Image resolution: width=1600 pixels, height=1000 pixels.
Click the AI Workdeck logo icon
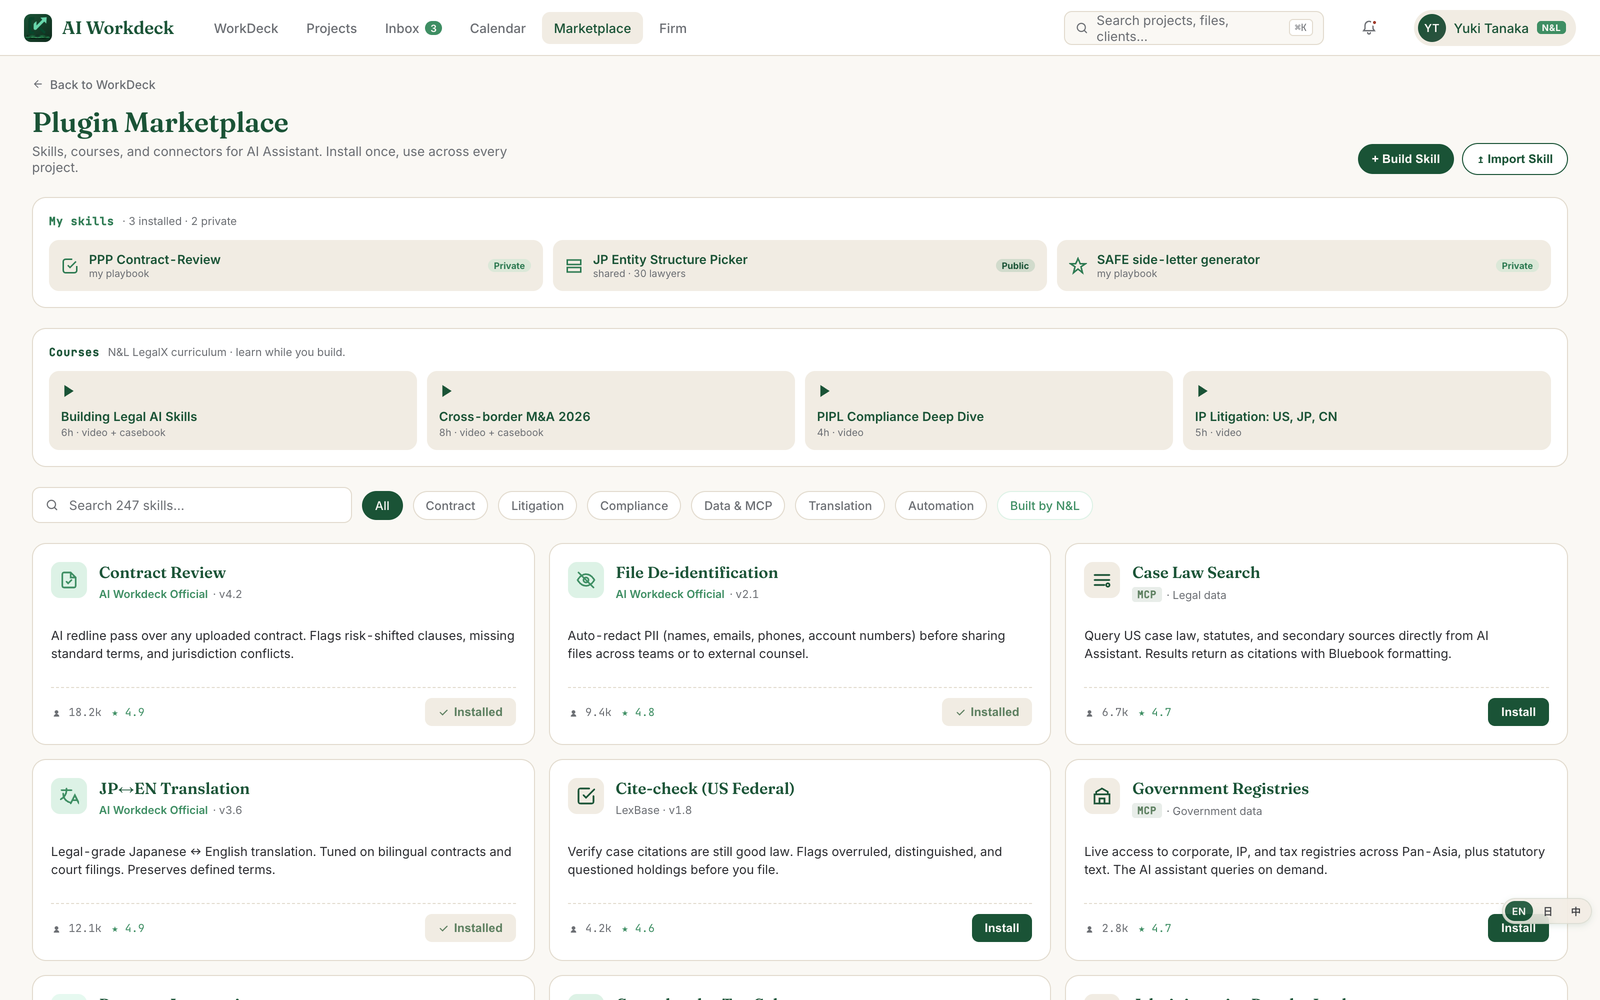(38, 28)
